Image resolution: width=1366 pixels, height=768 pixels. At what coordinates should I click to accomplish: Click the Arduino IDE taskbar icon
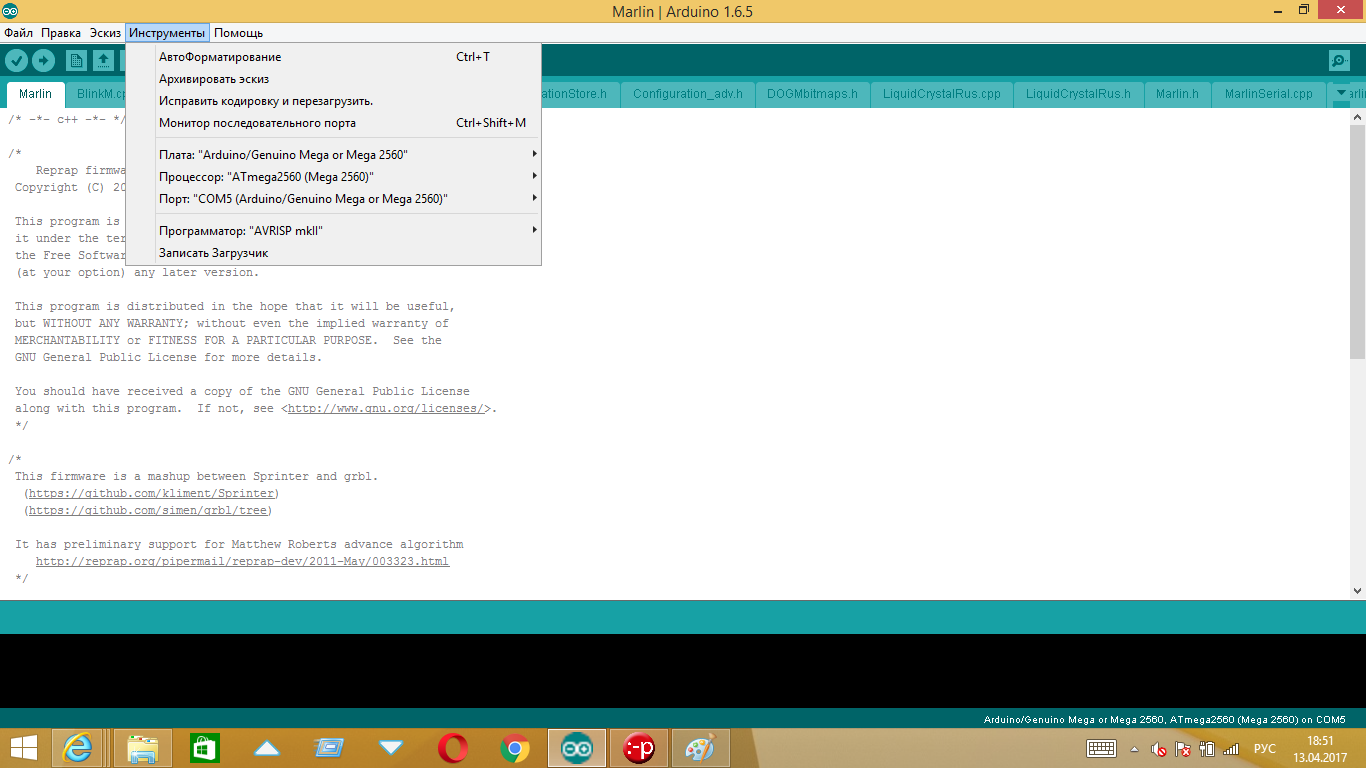(x=577, y=748)
